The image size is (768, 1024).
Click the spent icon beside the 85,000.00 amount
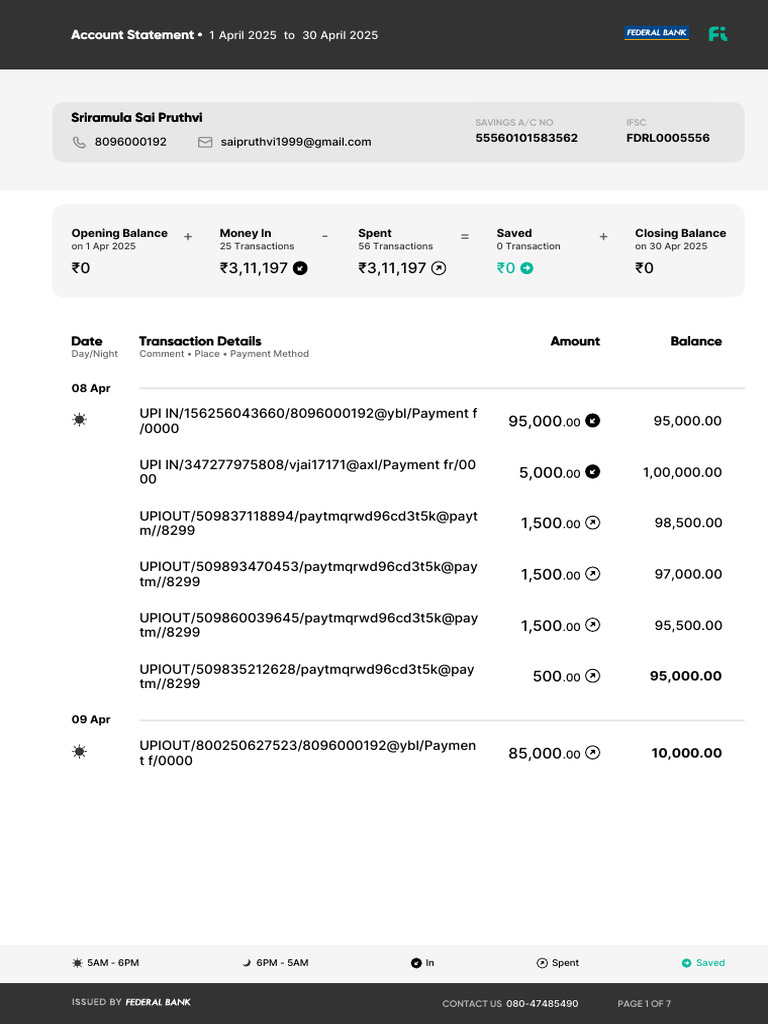(592, 753)
